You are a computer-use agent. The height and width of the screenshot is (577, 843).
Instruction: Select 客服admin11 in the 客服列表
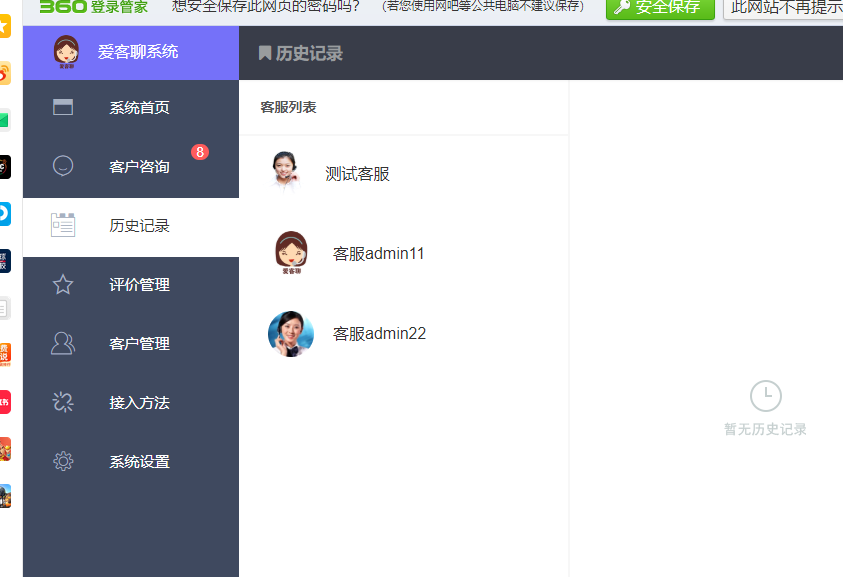pos(378,253)
